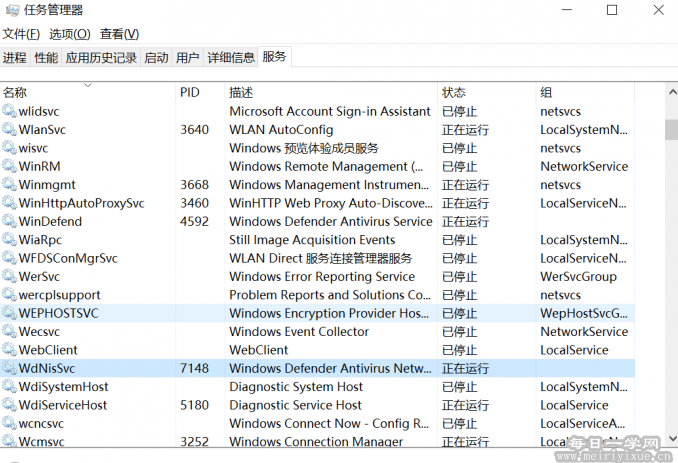The image size is (678, 463).
Task: Sort services by 描述 column header
Action: (x=331, y=92)
